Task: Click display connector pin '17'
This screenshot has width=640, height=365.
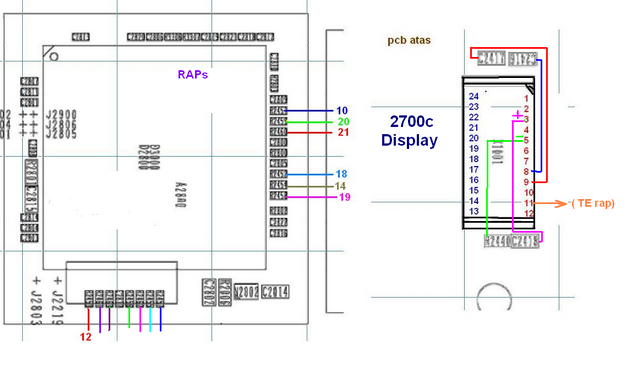Action: click(x=473, y=170)
